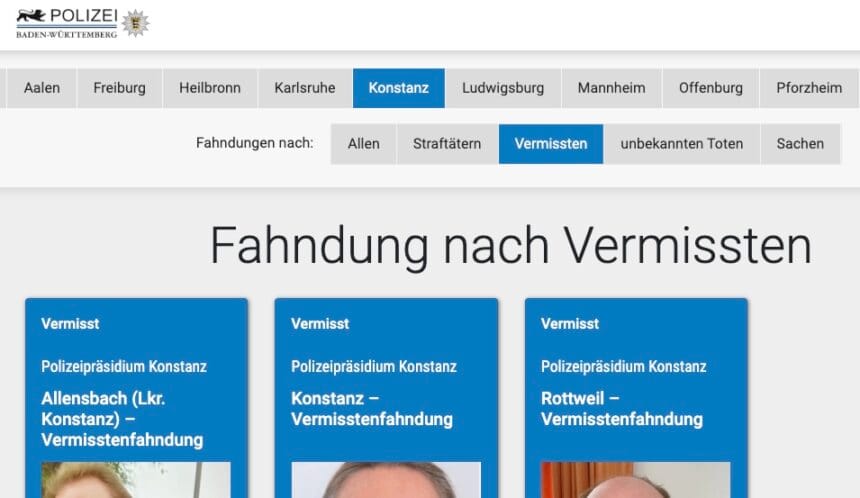Image resolution: width=860 pixels, height=498 pixels.
Task: Open the Konstanz – Vermisstenfahndung card title
Action: coord(372,409)
